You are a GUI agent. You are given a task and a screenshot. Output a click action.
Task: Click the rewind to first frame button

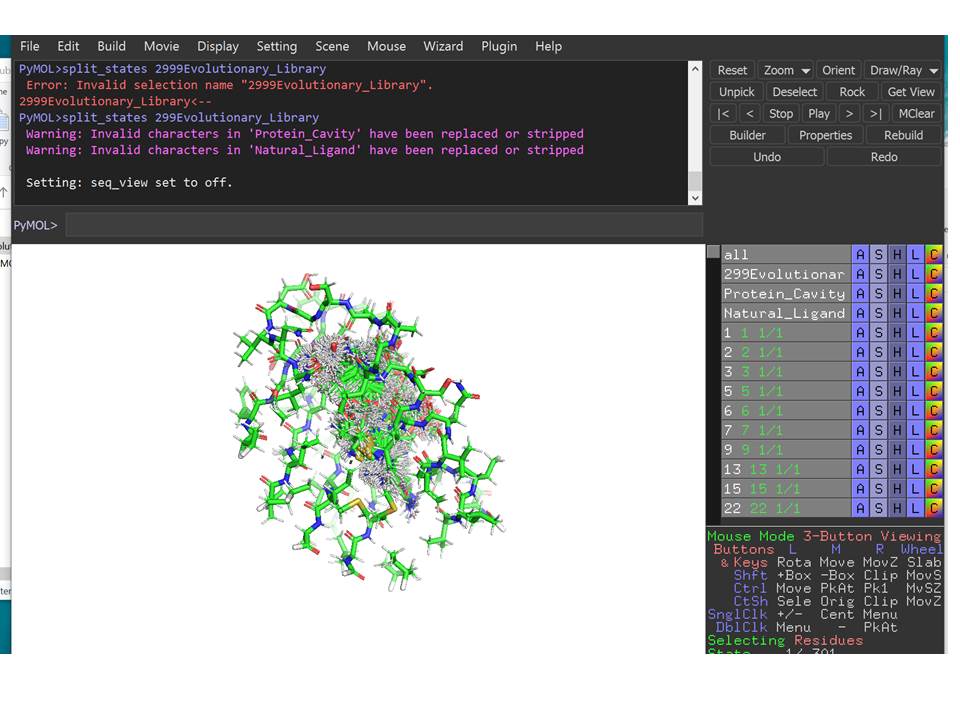click(723, 114)
